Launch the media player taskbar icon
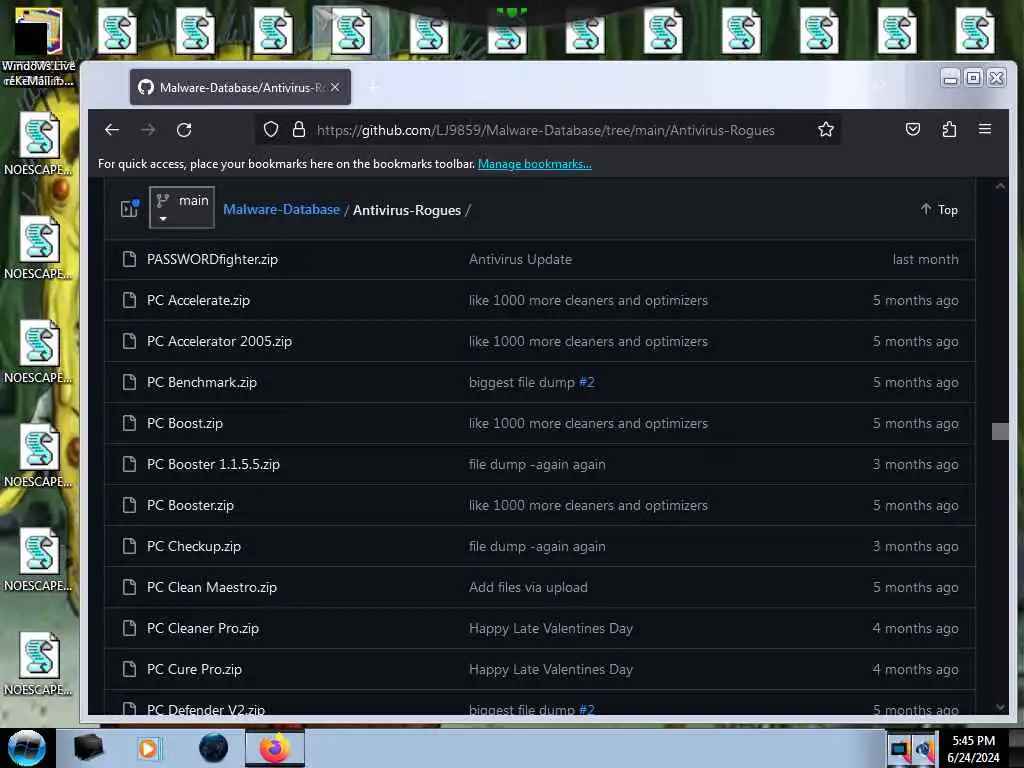The height and width of the screenshot is (768, 1024). coord(149,748)
